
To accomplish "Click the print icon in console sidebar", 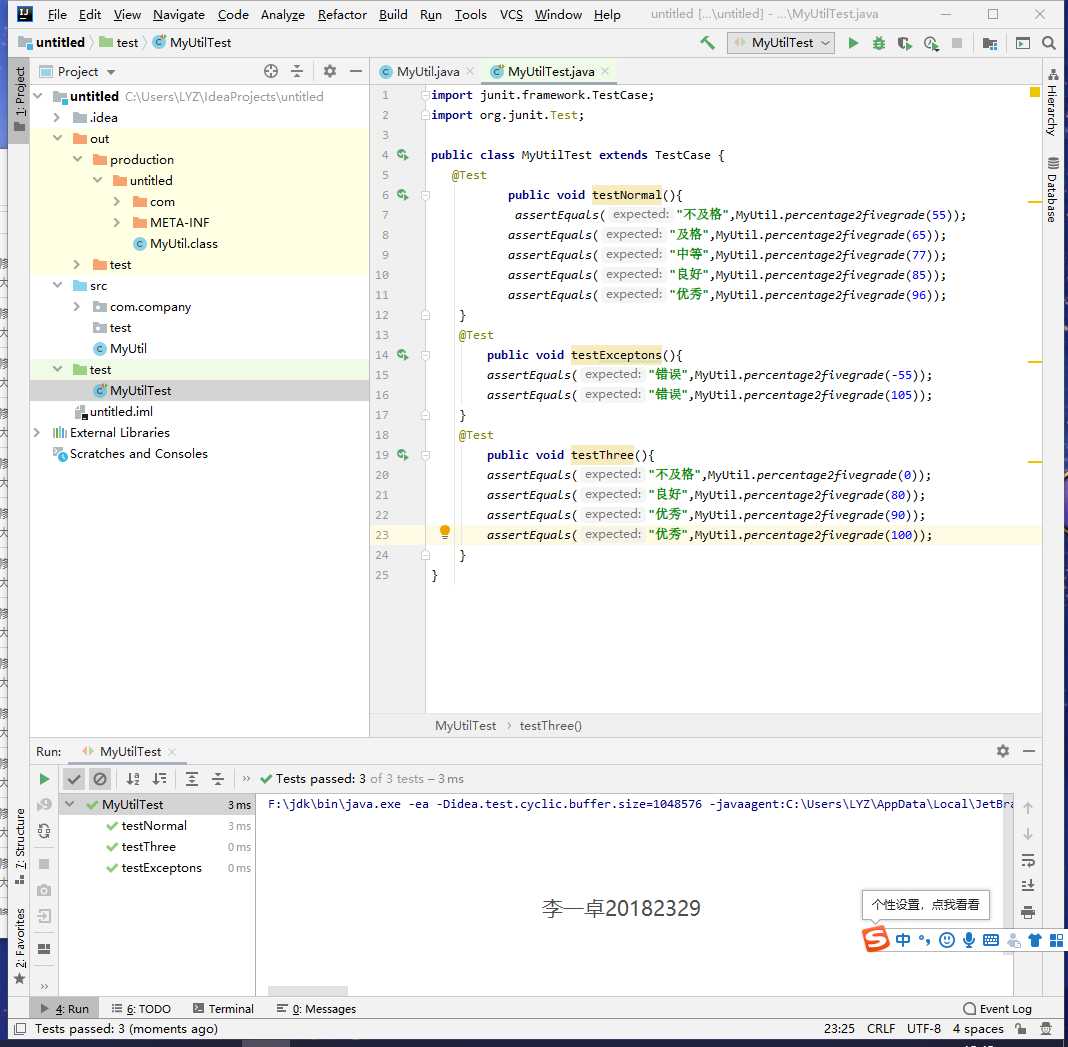I will pos(1028,912).
